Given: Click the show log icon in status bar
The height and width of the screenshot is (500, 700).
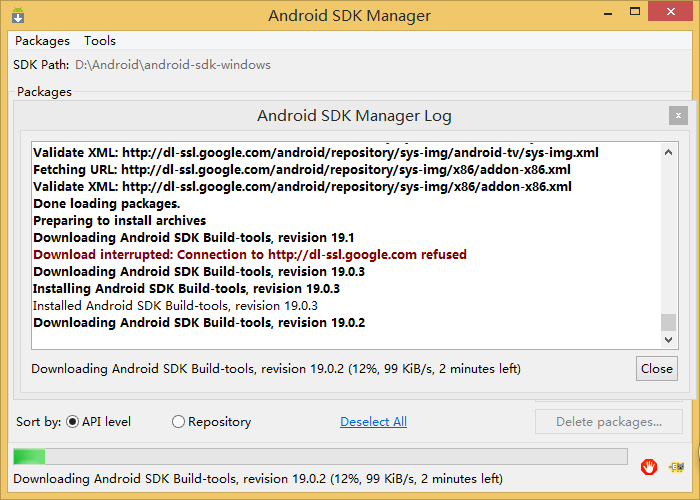Looking at the screenshot, I should tap(676, 467).
